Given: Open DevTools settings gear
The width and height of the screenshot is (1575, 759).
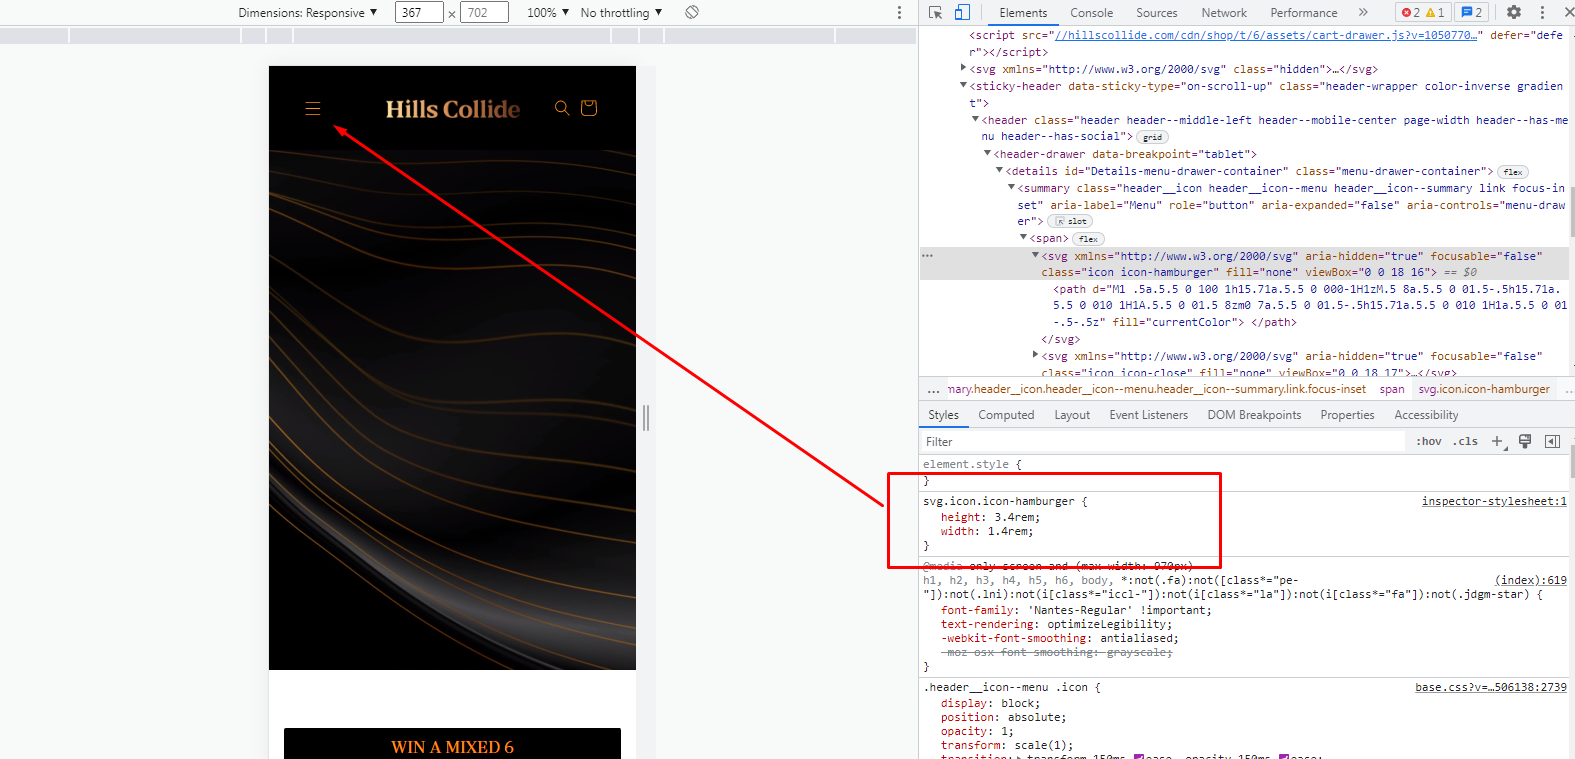Looking at the screenshot, I should click(1514, 12).
